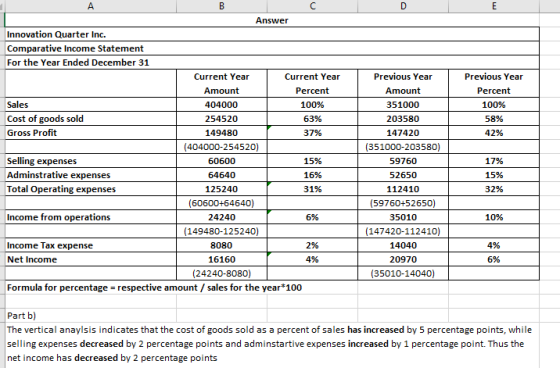Select formula note (60600+64640)
This screenshot has height=368, width=560.
pos(222,203)
